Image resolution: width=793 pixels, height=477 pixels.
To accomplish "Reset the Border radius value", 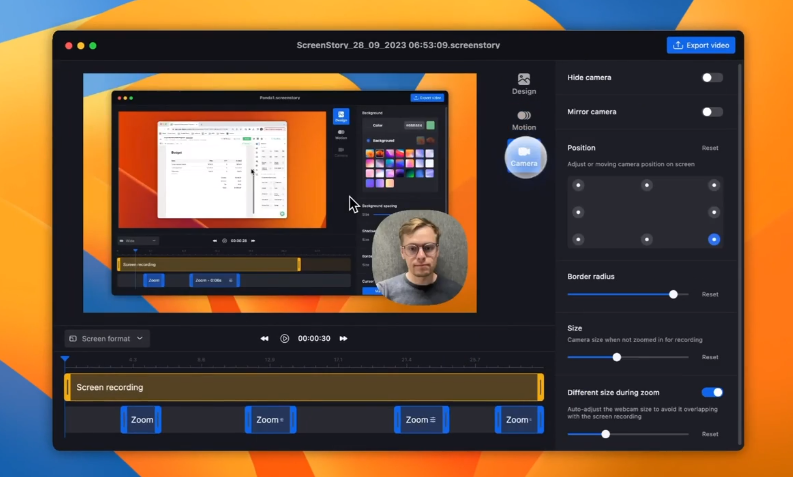I will click(710, 294).
